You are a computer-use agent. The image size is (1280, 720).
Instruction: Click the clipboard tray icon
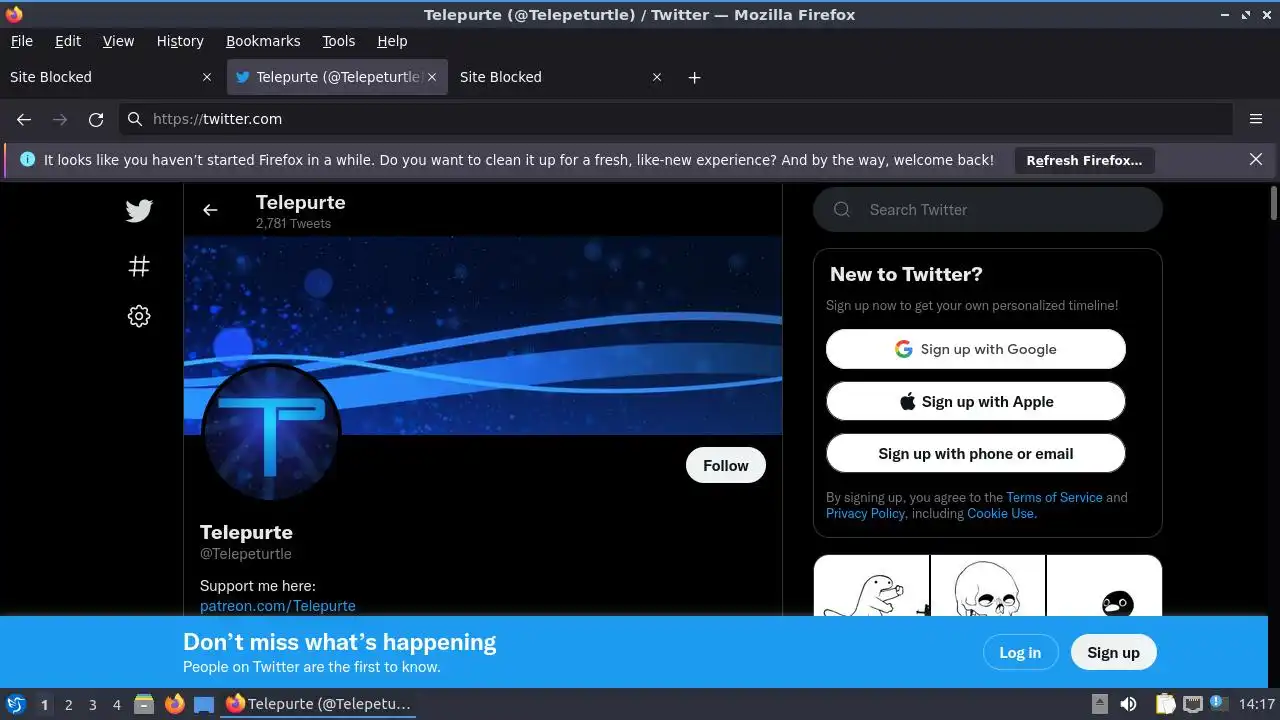tap(1165, 704)
